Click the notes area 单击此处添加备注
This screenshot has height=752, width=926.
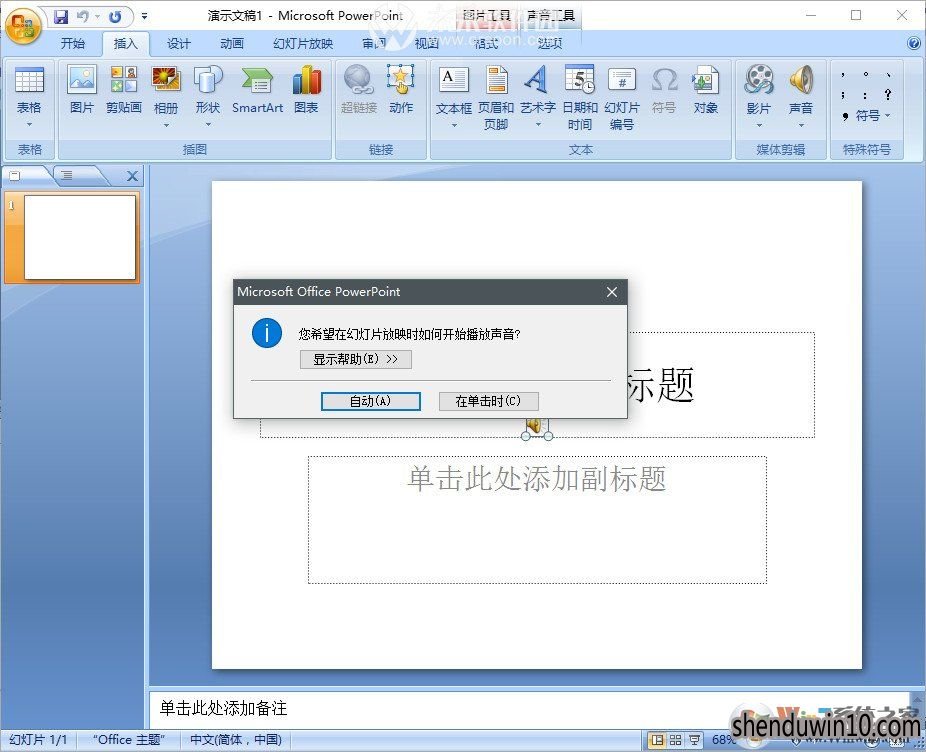pyautogui.click(x=223, y=708)
